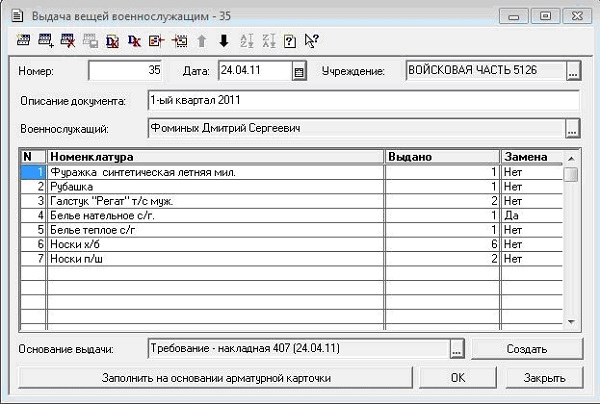Viewport: 600px width, 404px height.
Task: Click the black move down arrow
Action: click(223, 41)
